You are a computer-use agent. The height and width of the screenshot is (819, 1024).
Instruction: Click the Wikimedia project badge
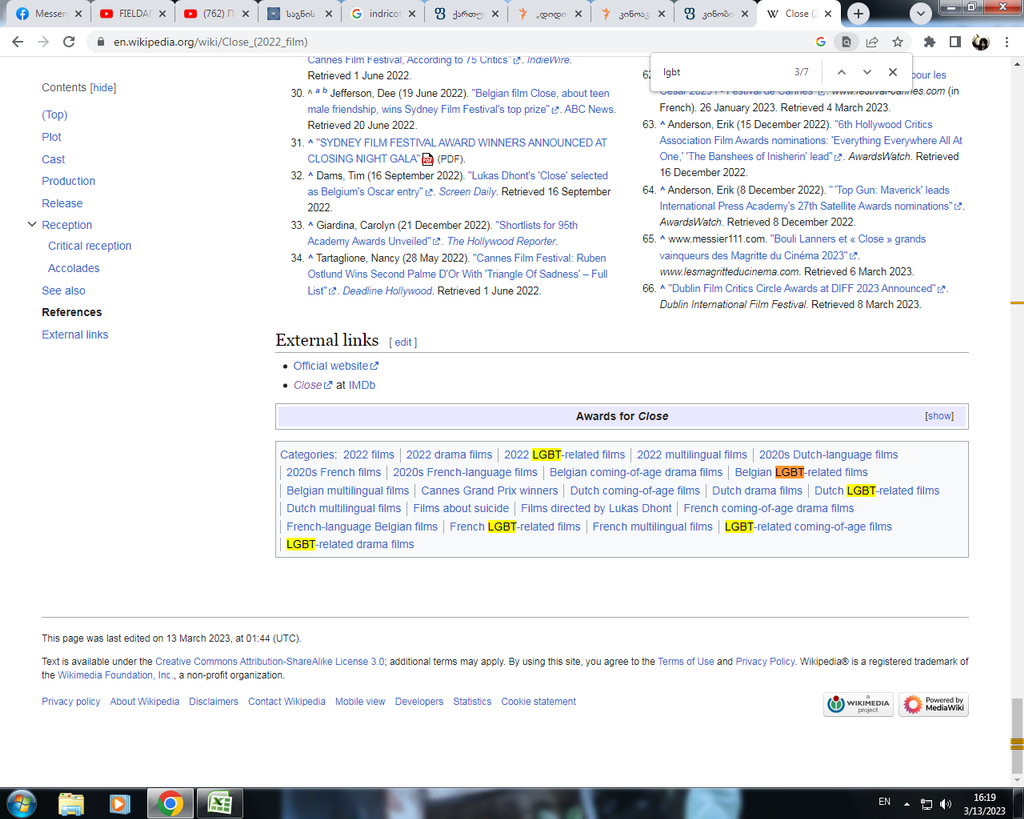[858, 704]
